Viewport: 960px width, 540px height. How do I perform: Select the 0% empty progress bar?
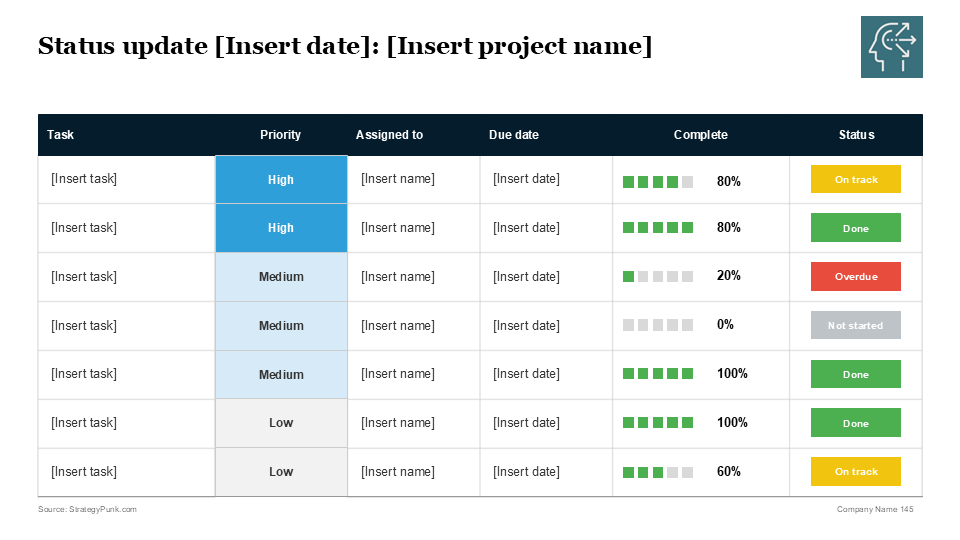coord(658,325)
